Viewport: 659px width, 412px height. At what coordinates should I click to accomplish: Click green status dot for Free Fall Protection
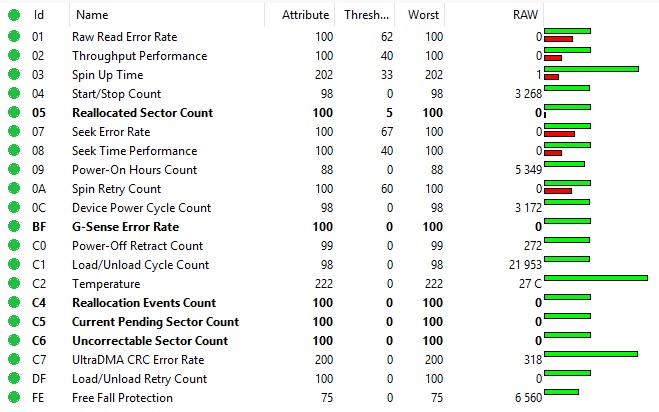coord(13,398)
